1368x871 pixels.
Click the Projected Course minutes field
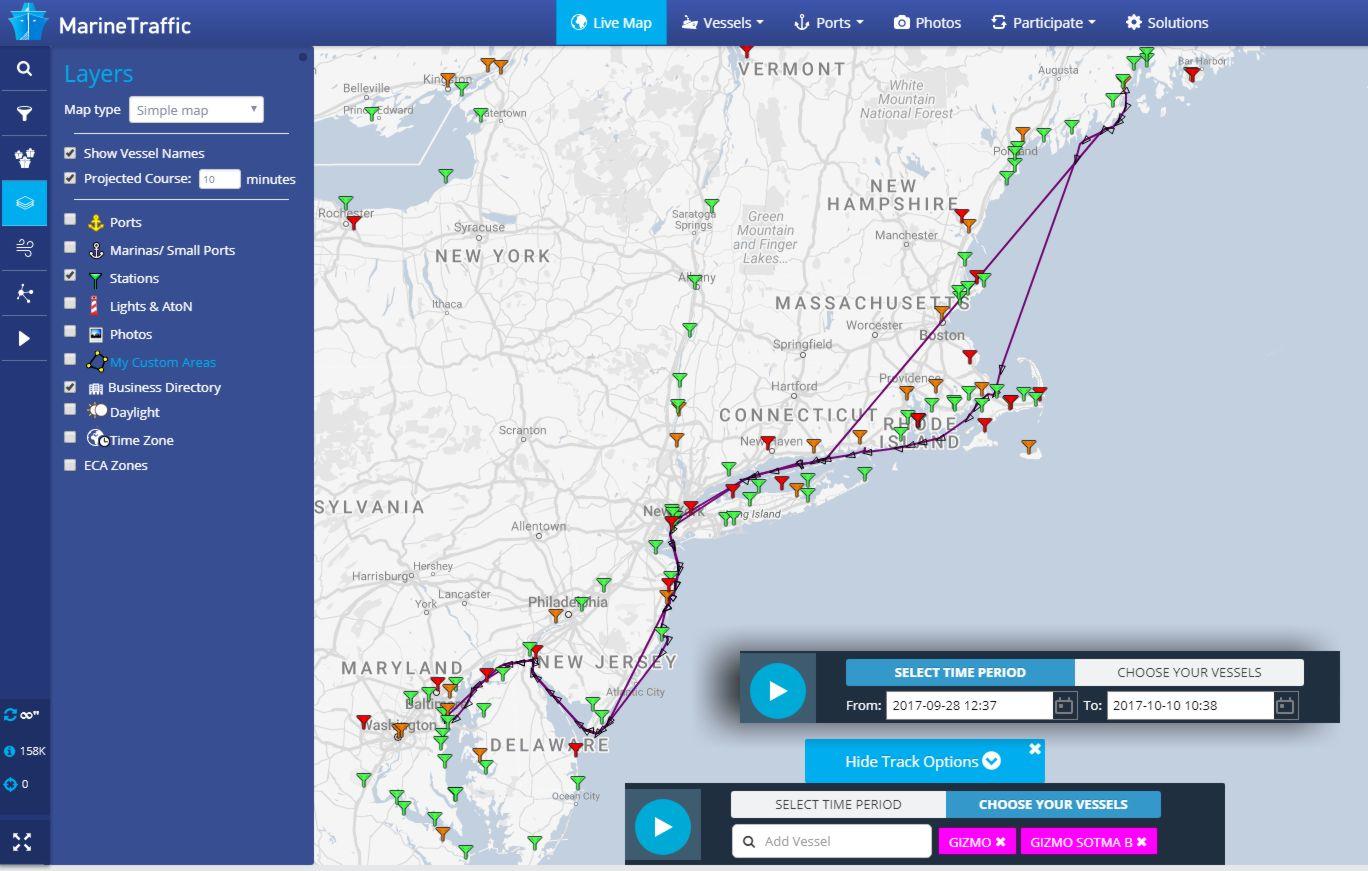pyautogui.click(x=219, y=179)
